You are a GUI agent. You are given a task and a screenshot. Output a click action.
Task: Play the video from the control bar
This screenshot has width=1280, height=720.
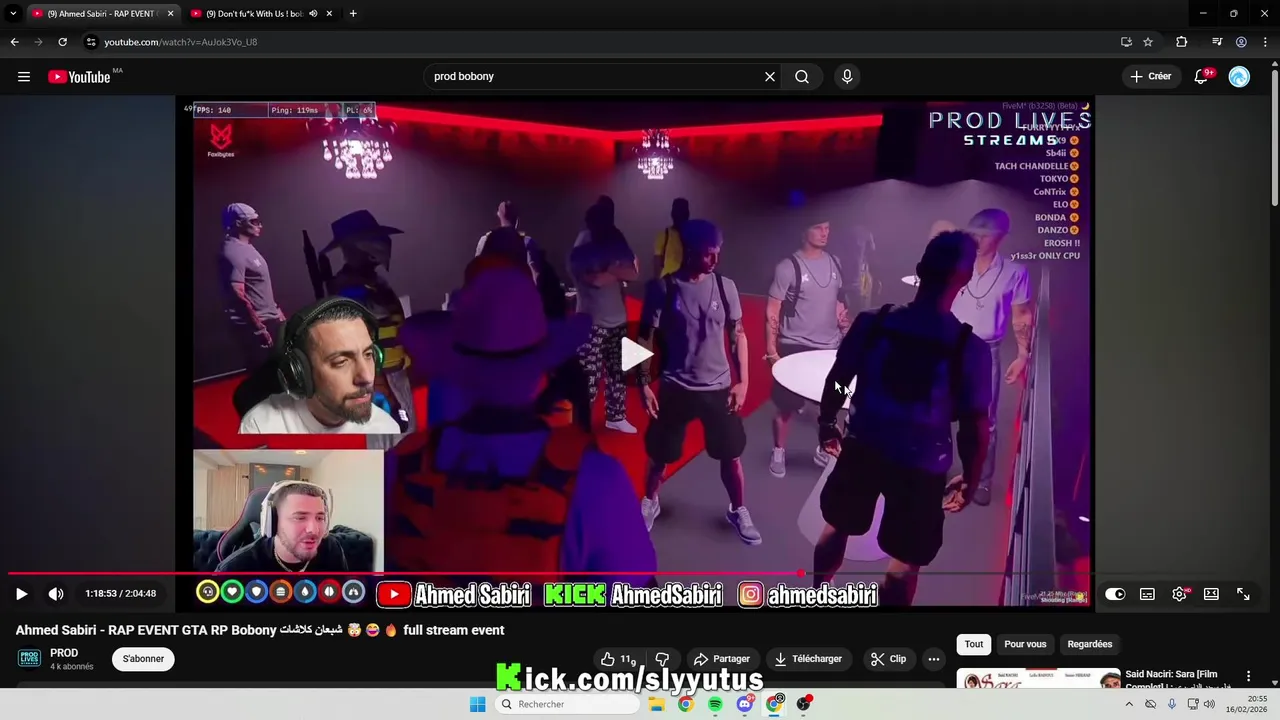(x=21, y=594)
